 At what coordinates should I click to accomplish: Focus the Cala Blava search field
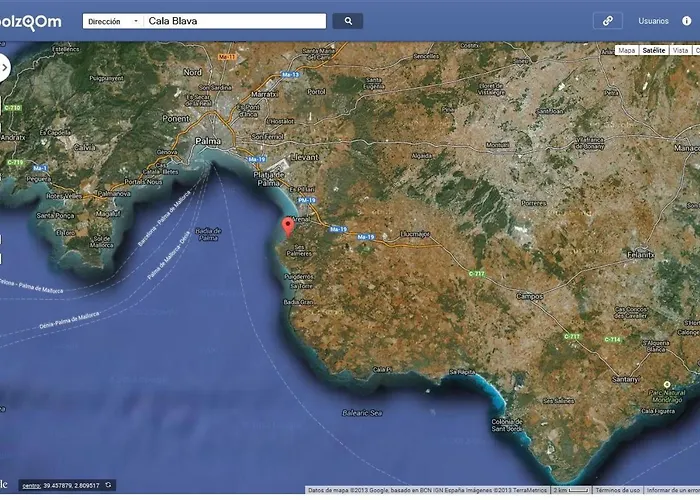tap(235, 21)
